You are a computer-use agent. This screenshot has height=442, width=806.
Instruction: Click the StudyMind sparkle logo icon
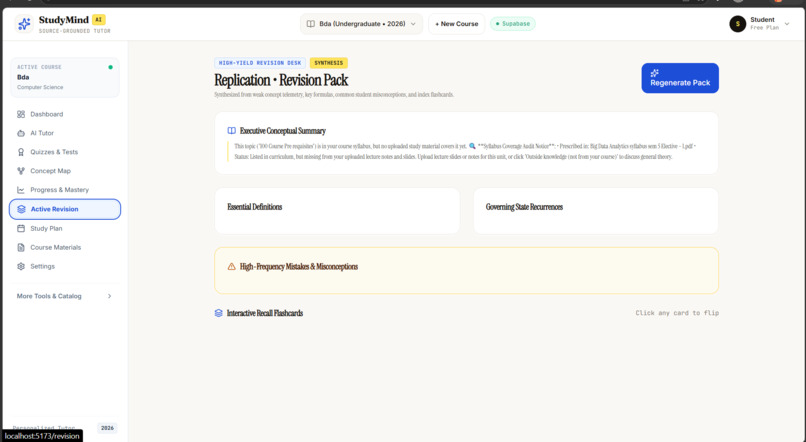(x=24, y=24)
